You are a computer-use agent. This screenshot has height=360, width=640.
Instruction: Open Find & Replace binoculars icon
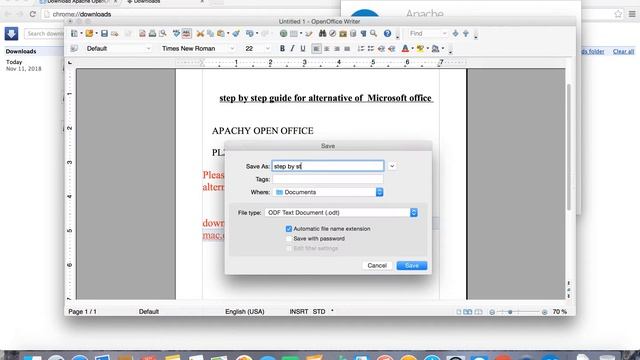pyautogui.click(x=322, y=33)
